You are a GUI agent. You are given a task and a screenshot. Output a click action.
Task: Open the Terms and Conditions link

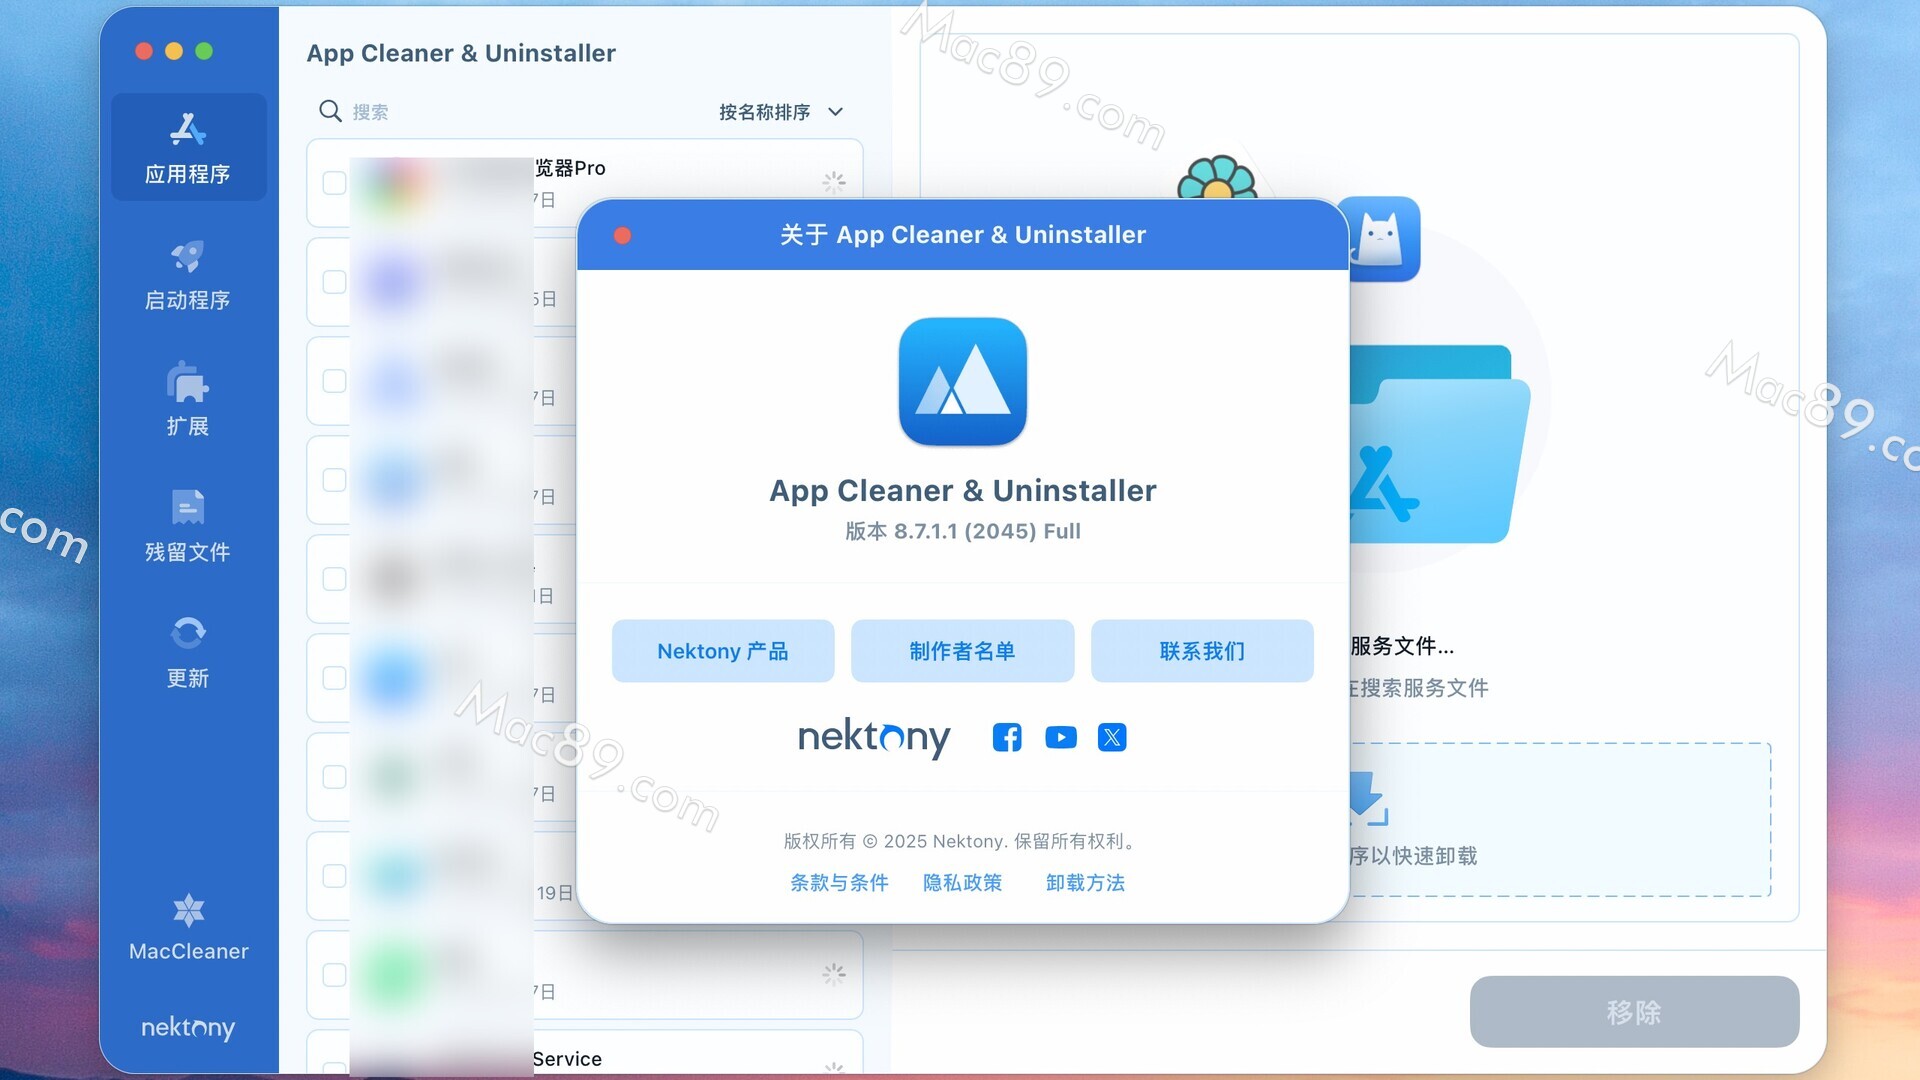pos(839,883)
